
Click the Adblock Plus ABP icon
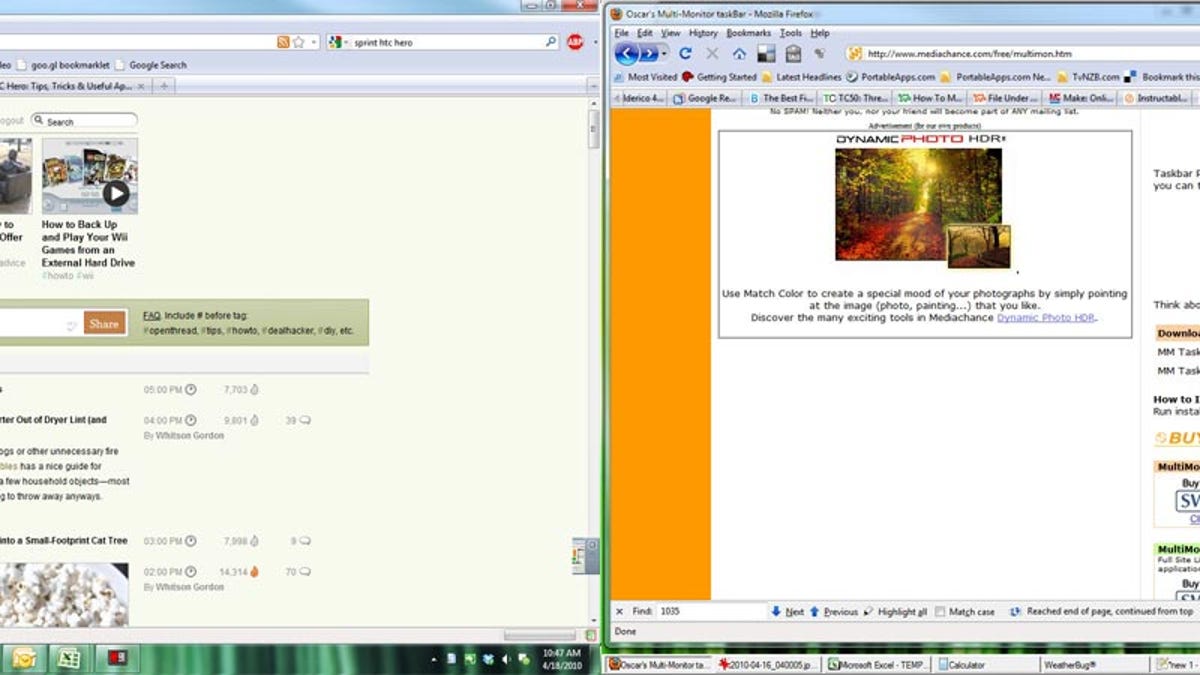[575, 42]
